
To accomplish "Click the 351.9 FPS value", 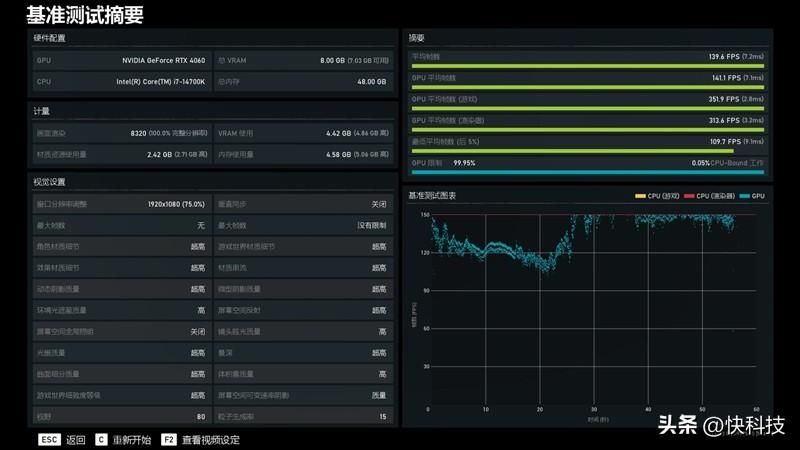I will tap(723, 99).
